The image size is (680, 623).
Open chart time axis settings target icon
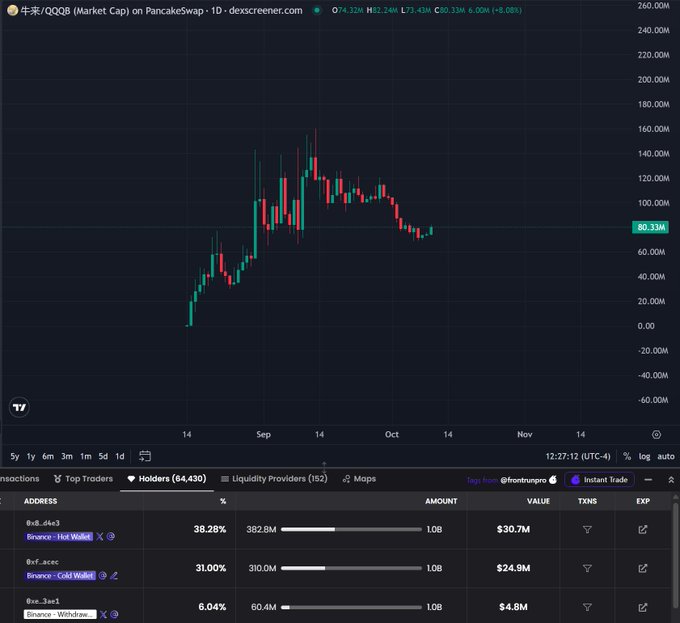click(657, 434)
